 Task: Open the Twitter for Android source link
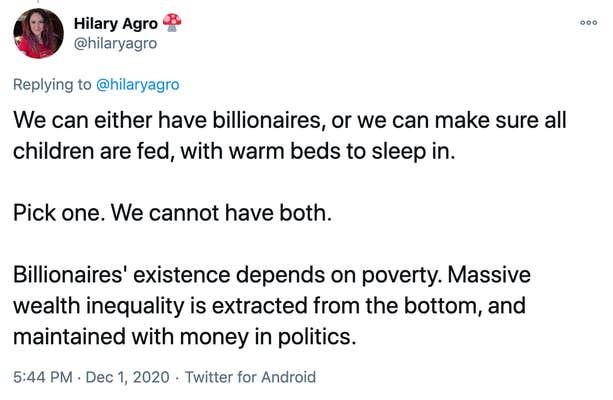[250, 377]
